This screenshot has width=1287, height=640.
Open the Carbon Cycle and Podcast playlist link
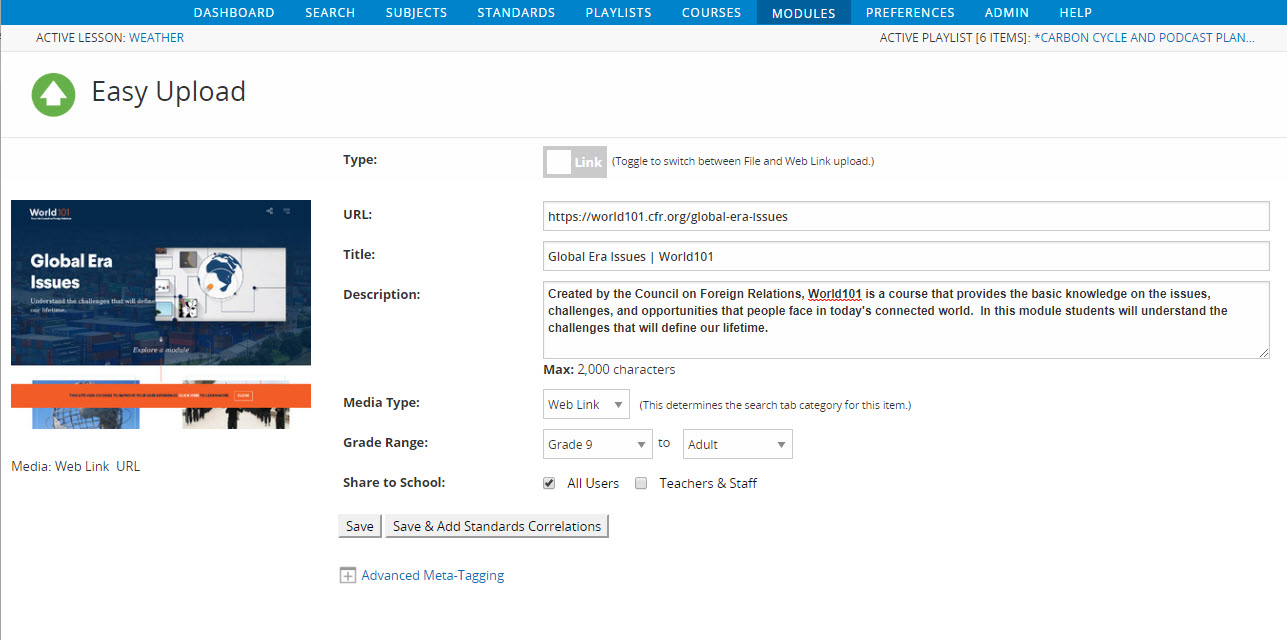pos(1145,38)
